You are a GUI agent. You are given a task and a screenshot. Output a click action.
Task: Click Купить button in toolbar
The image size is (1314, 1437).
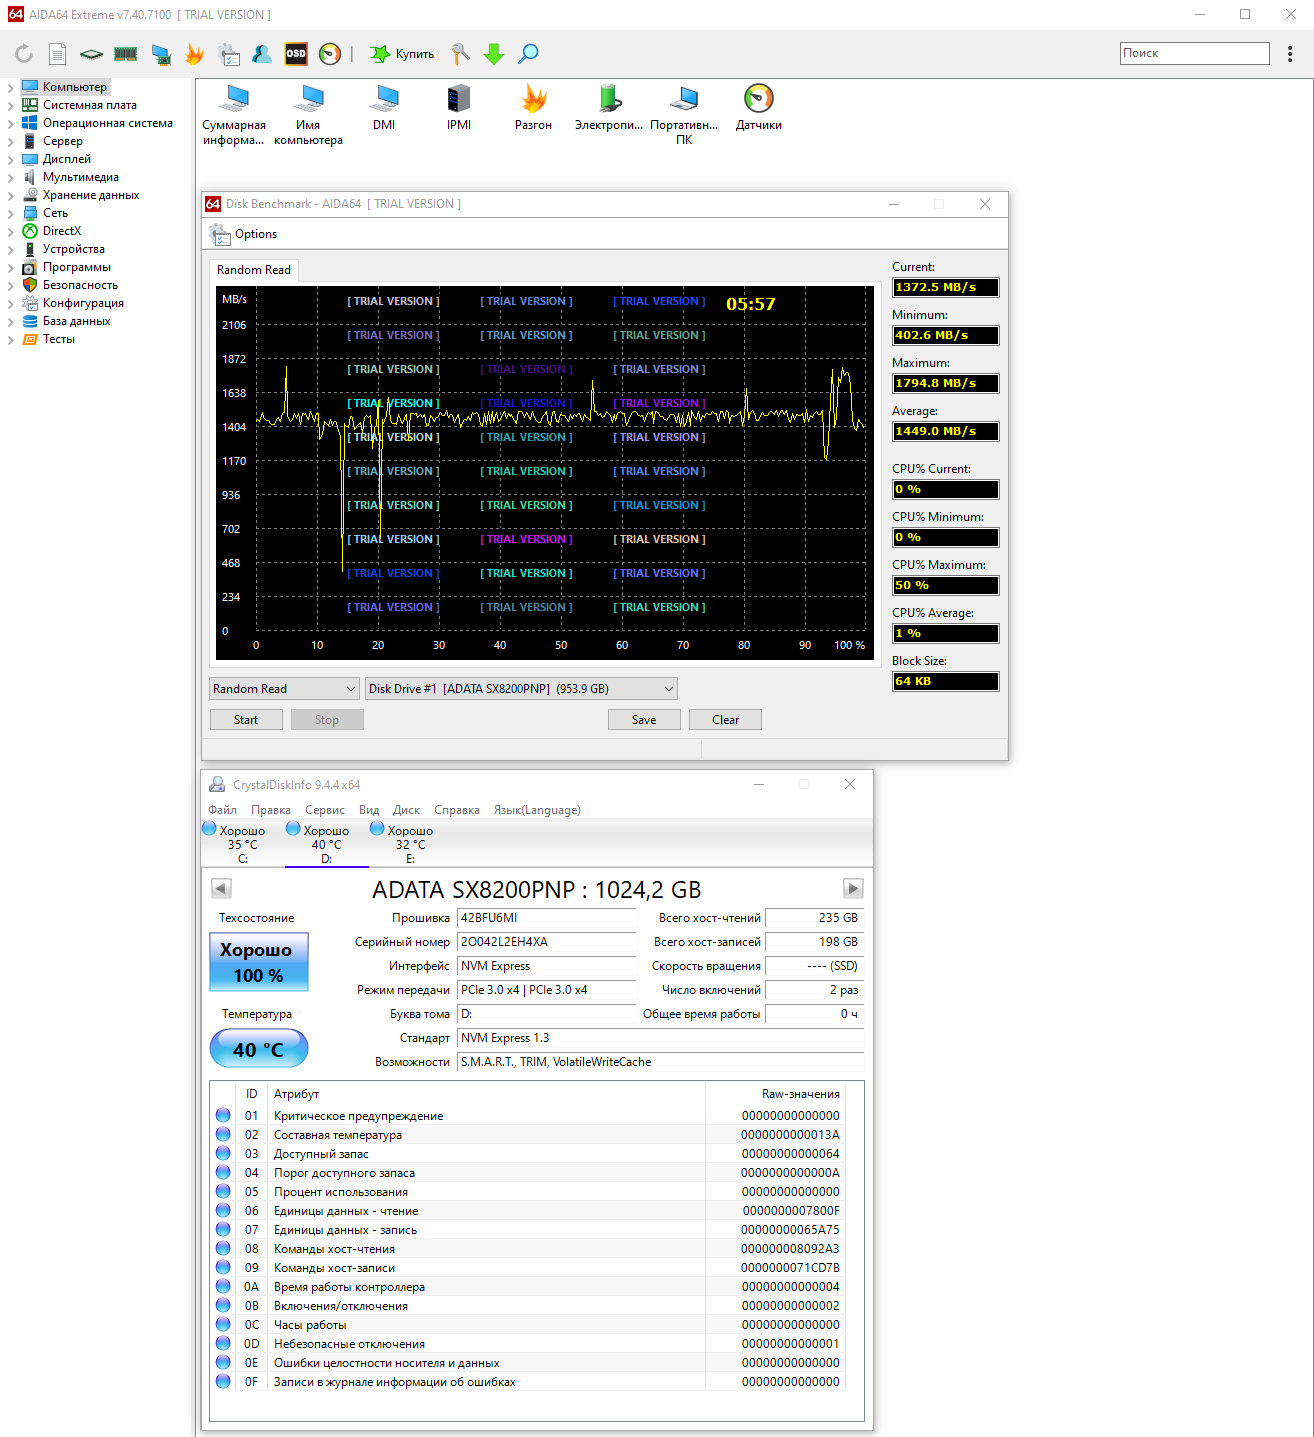[x=402, y=54]
